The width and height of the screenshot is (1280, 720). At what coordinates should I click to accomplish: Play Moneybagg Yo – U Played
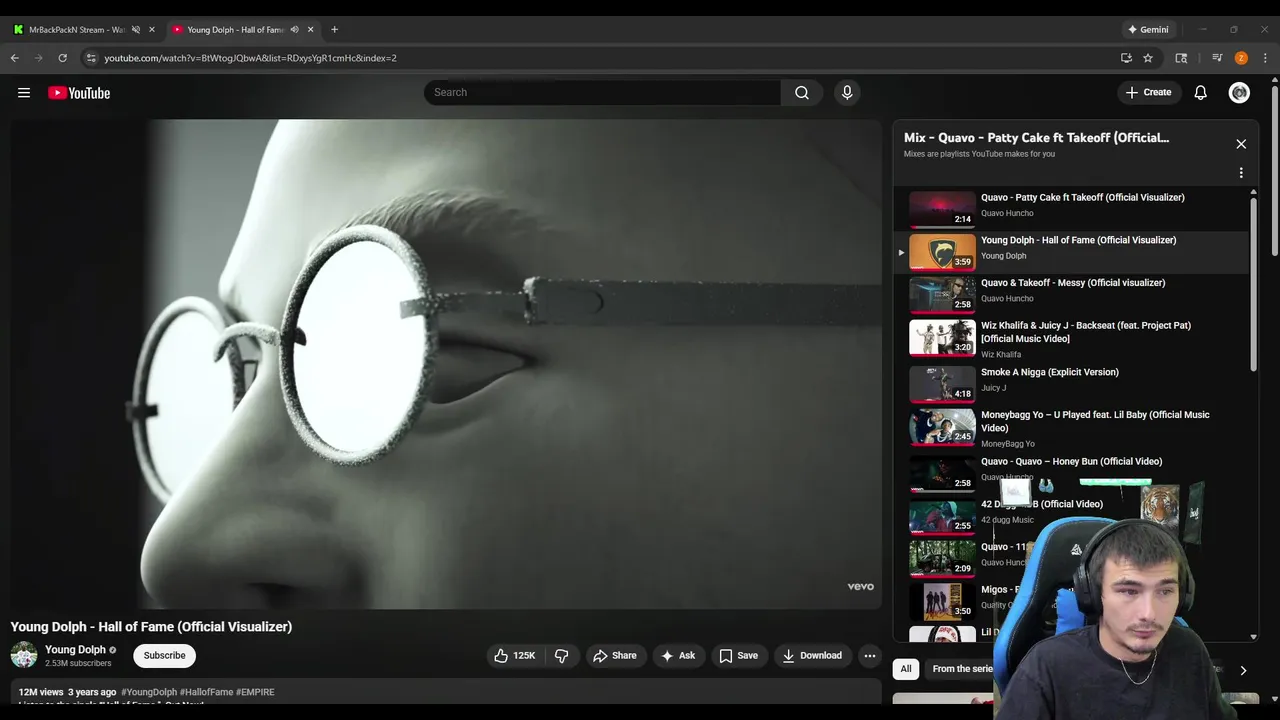pos(1072,427)
